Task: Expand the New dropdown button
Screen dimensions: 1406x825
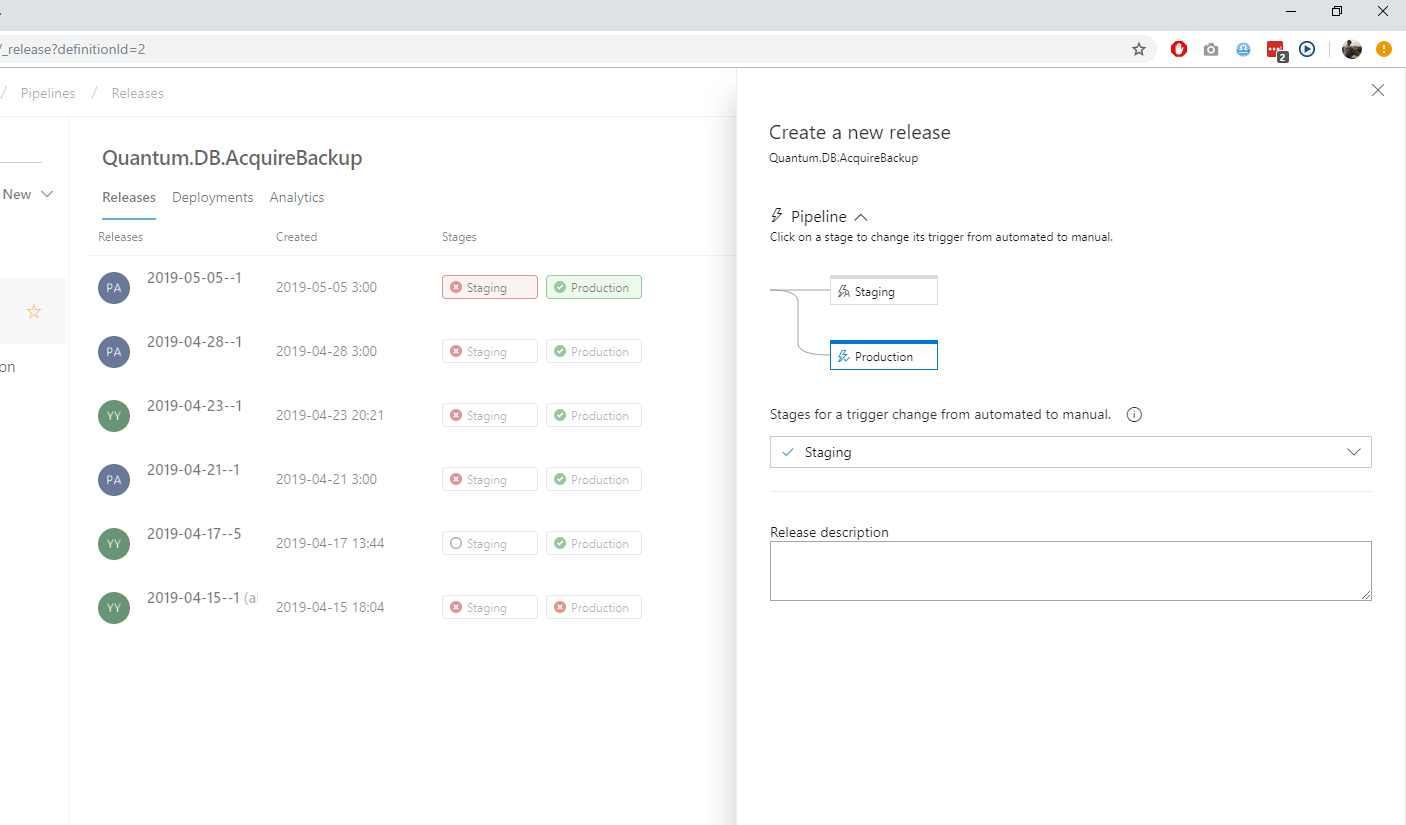Action: [28, 194]
